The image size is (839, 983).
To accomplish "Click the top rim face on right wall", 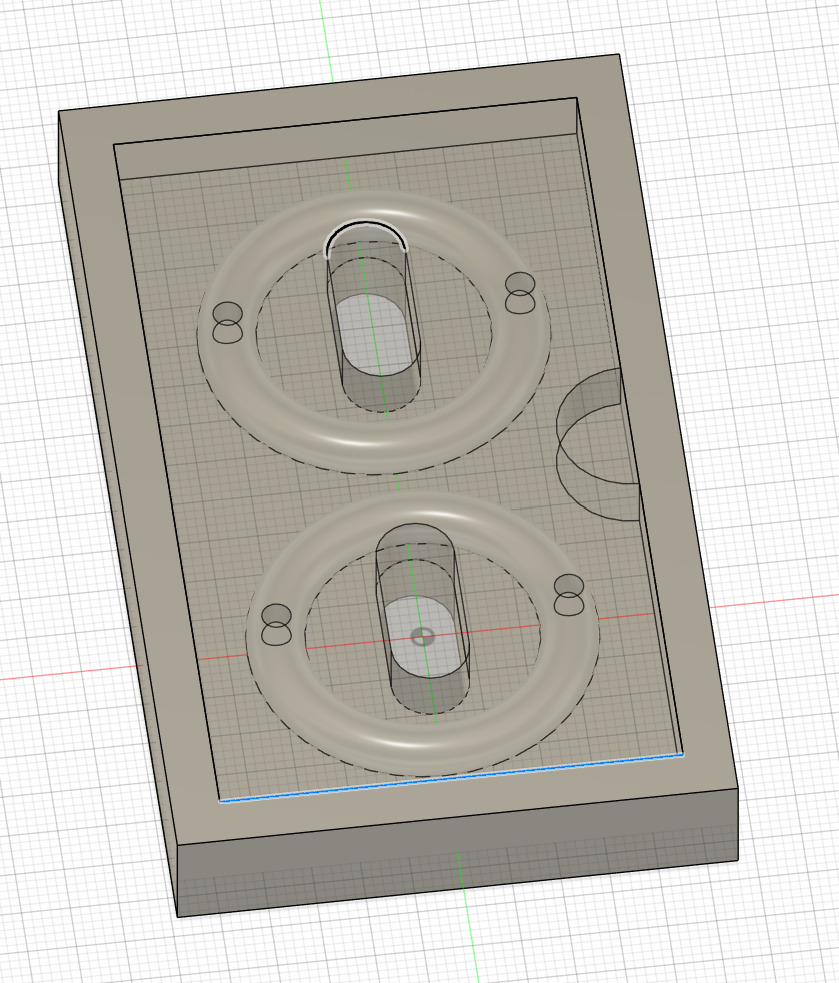I will [x=660, y=400].
